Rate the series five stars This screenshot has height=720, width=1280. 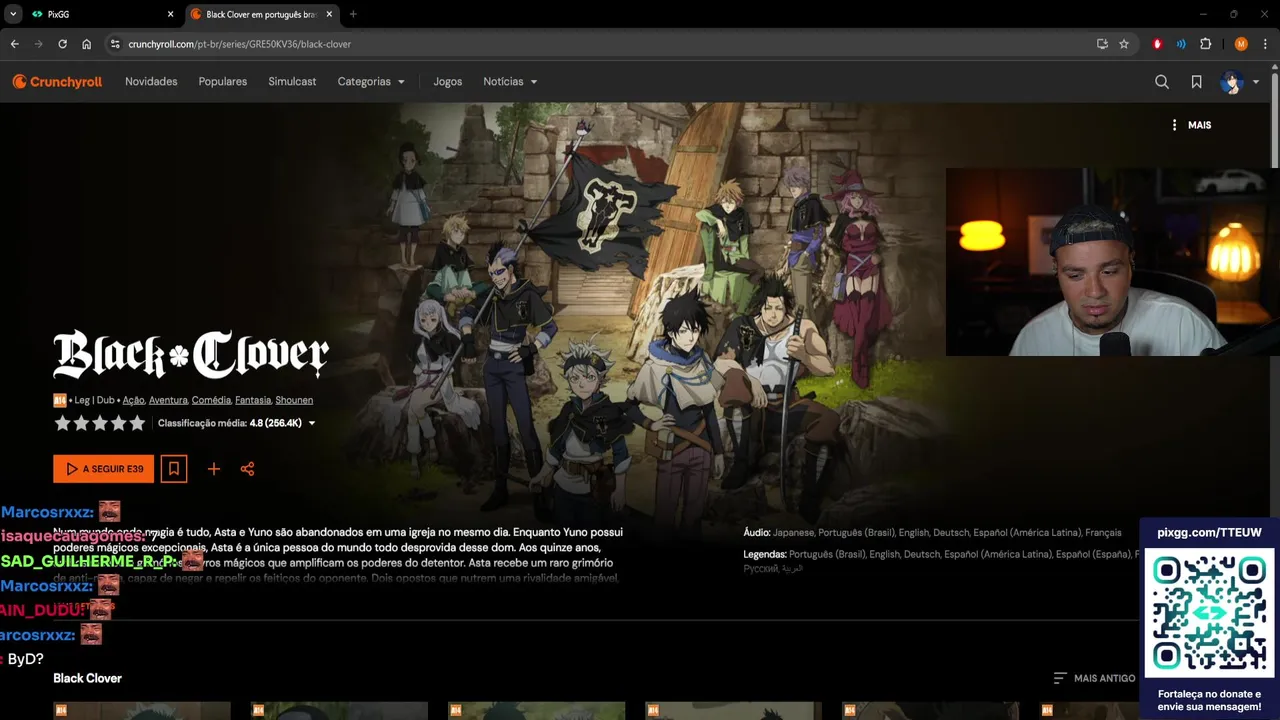137,423
